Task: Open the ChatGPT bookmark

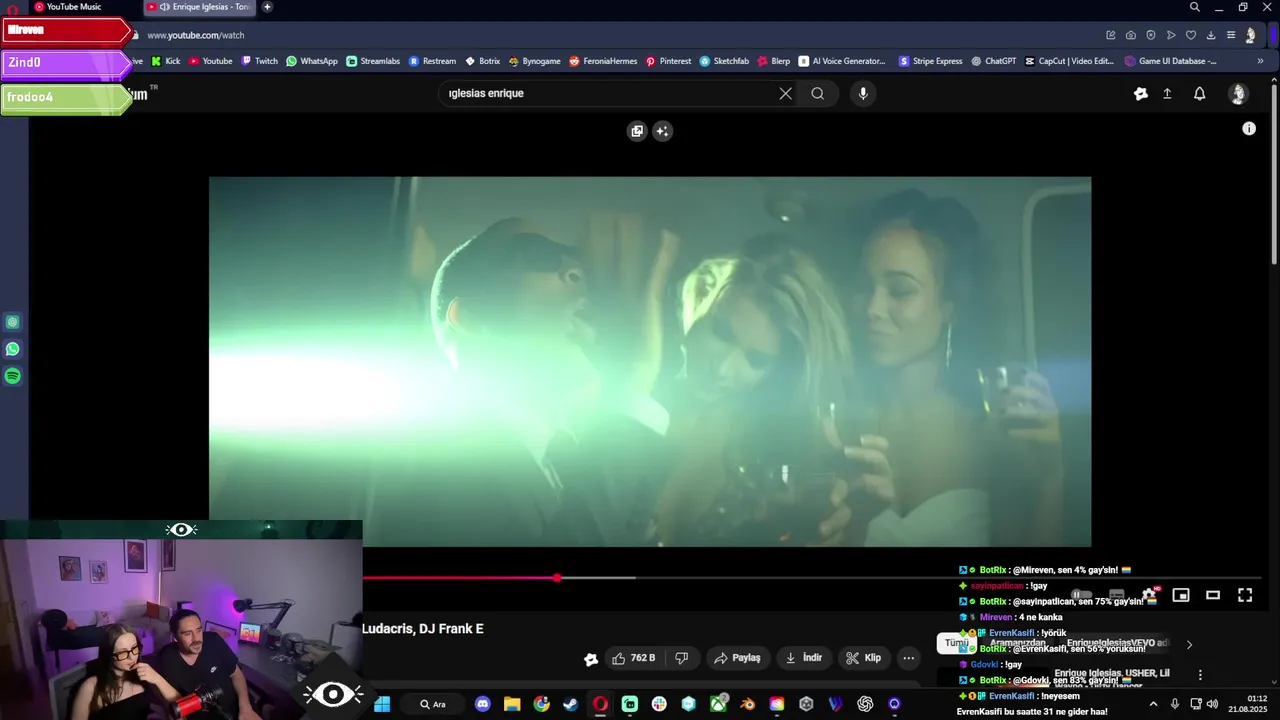Action: click(993, 61)
